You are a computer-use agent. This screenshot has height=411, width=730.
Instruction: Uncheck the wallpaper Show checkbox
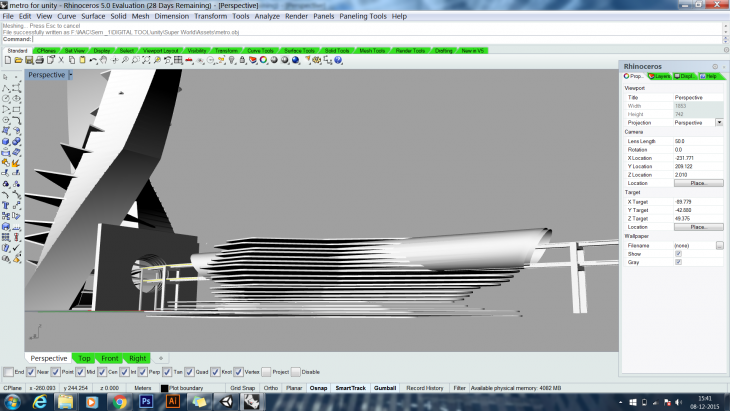coord(678,254)
